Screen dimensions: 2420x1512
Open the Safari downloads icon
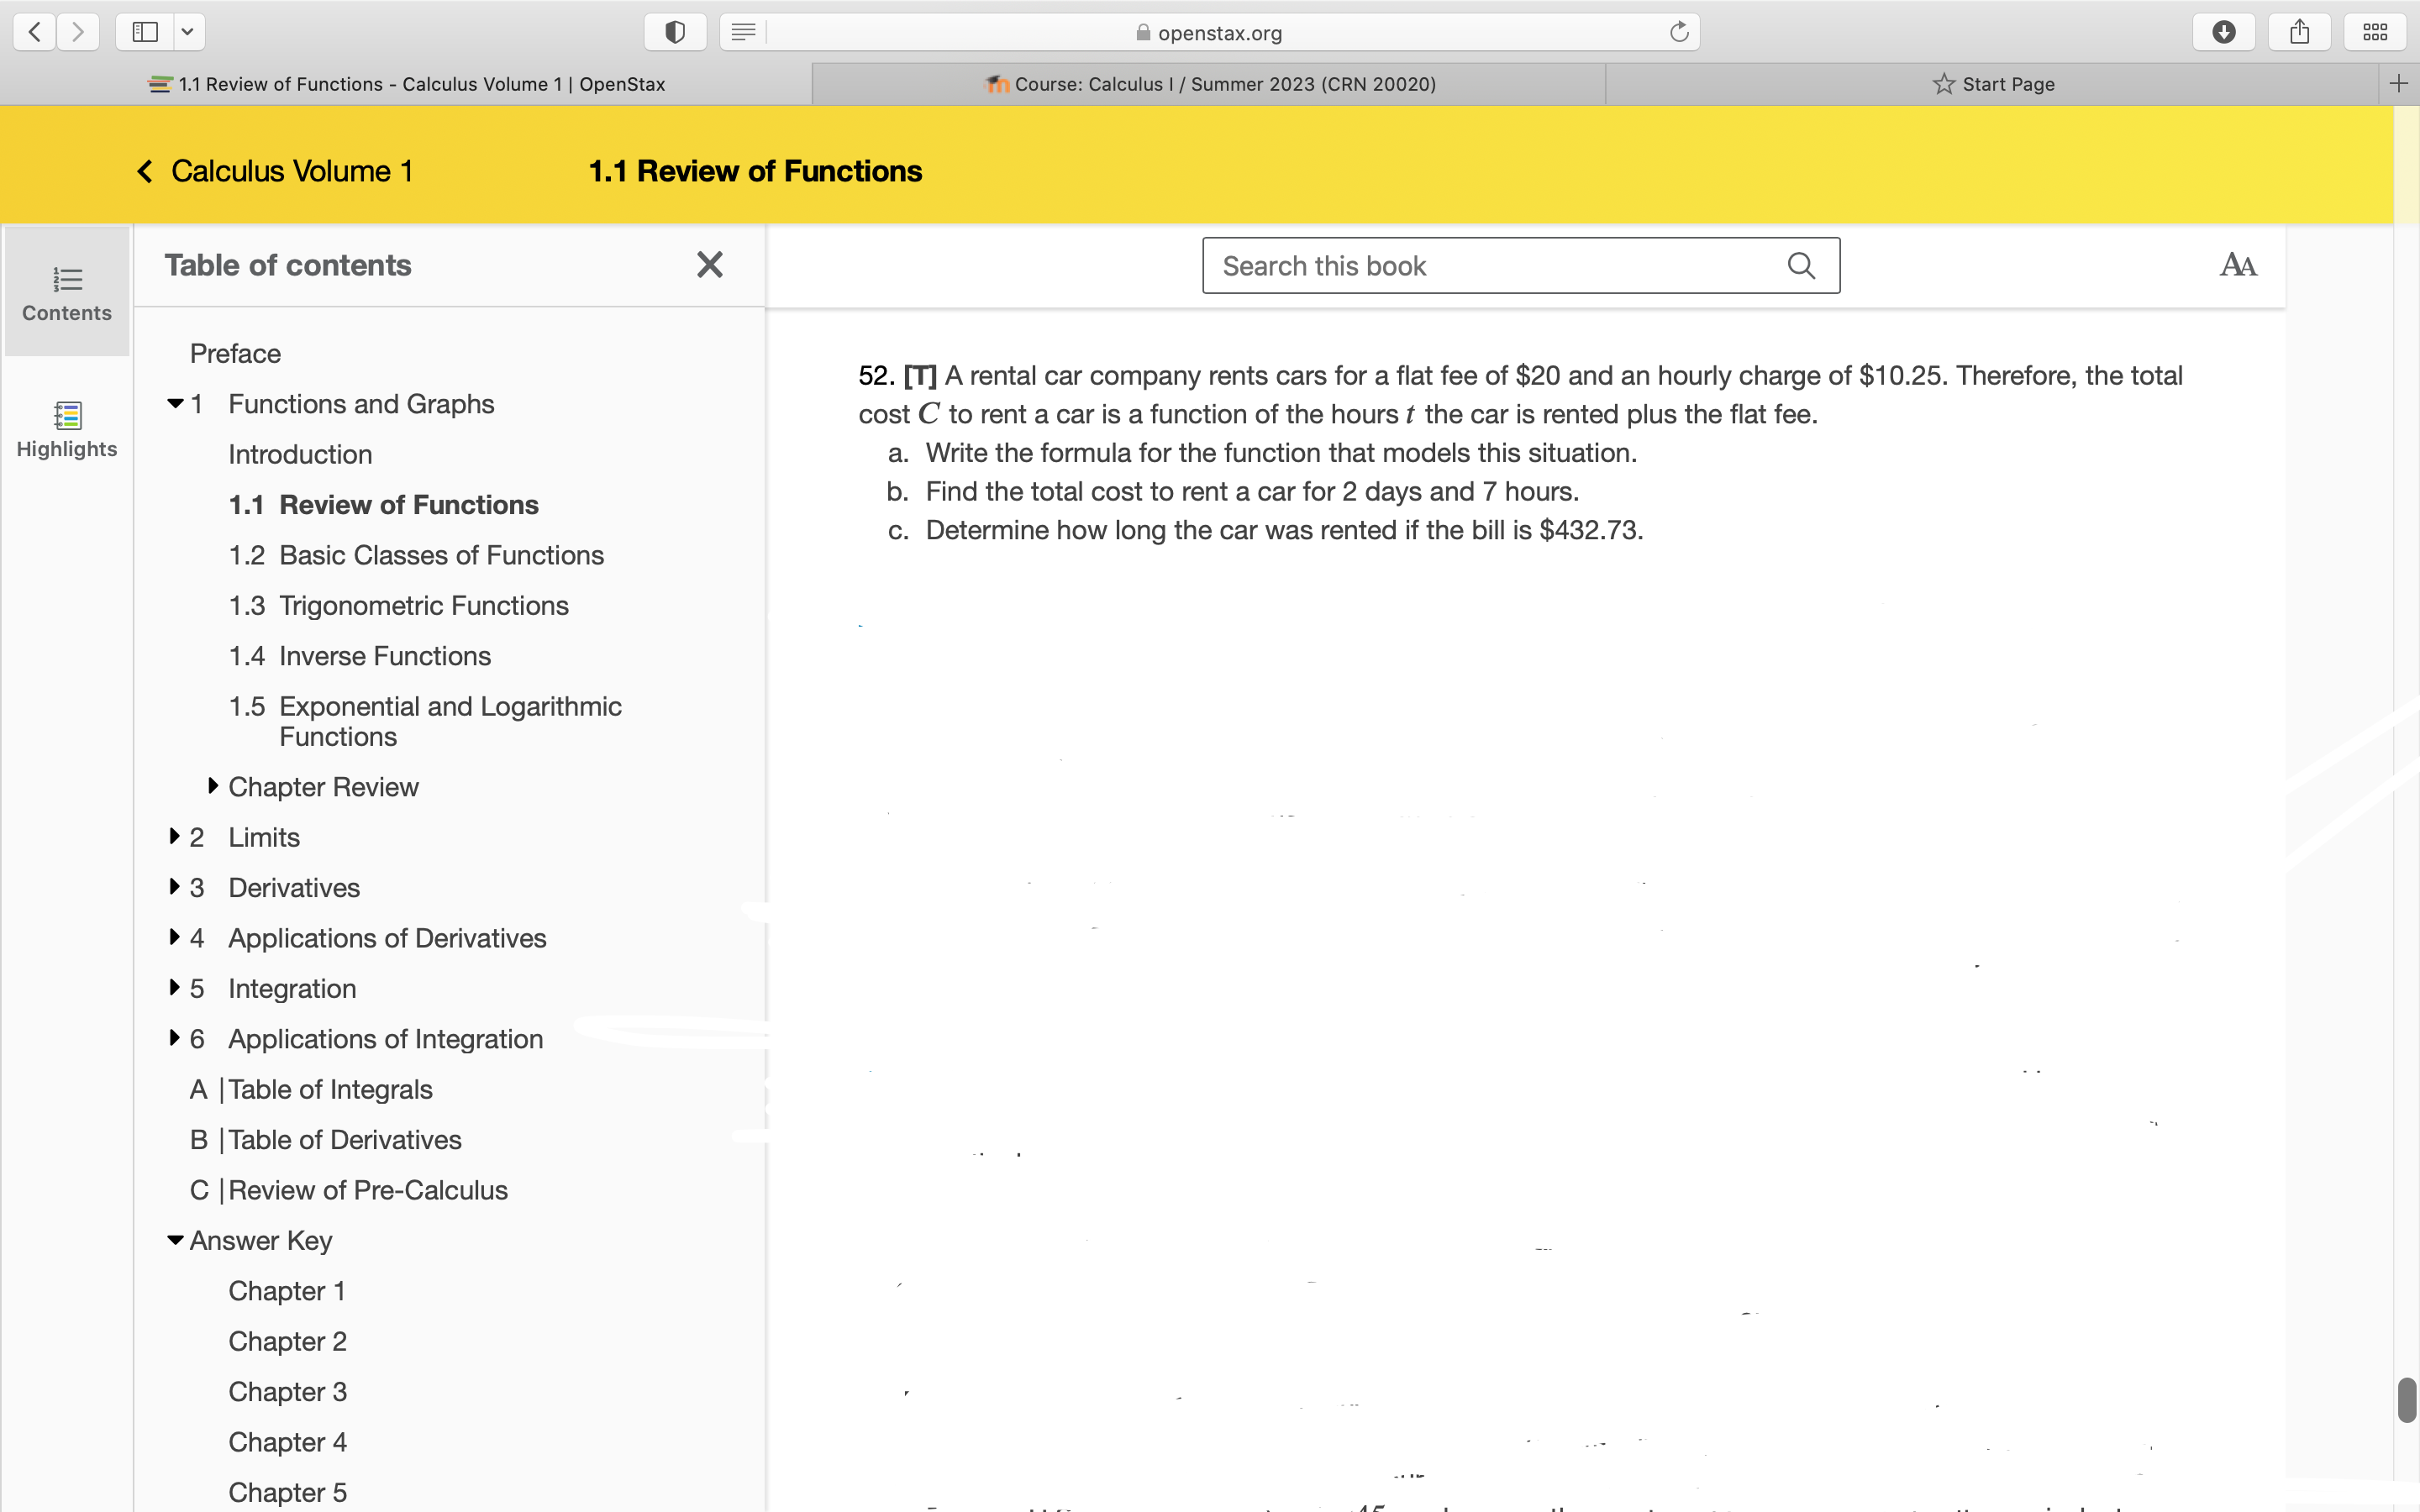tap(2223, 32)
